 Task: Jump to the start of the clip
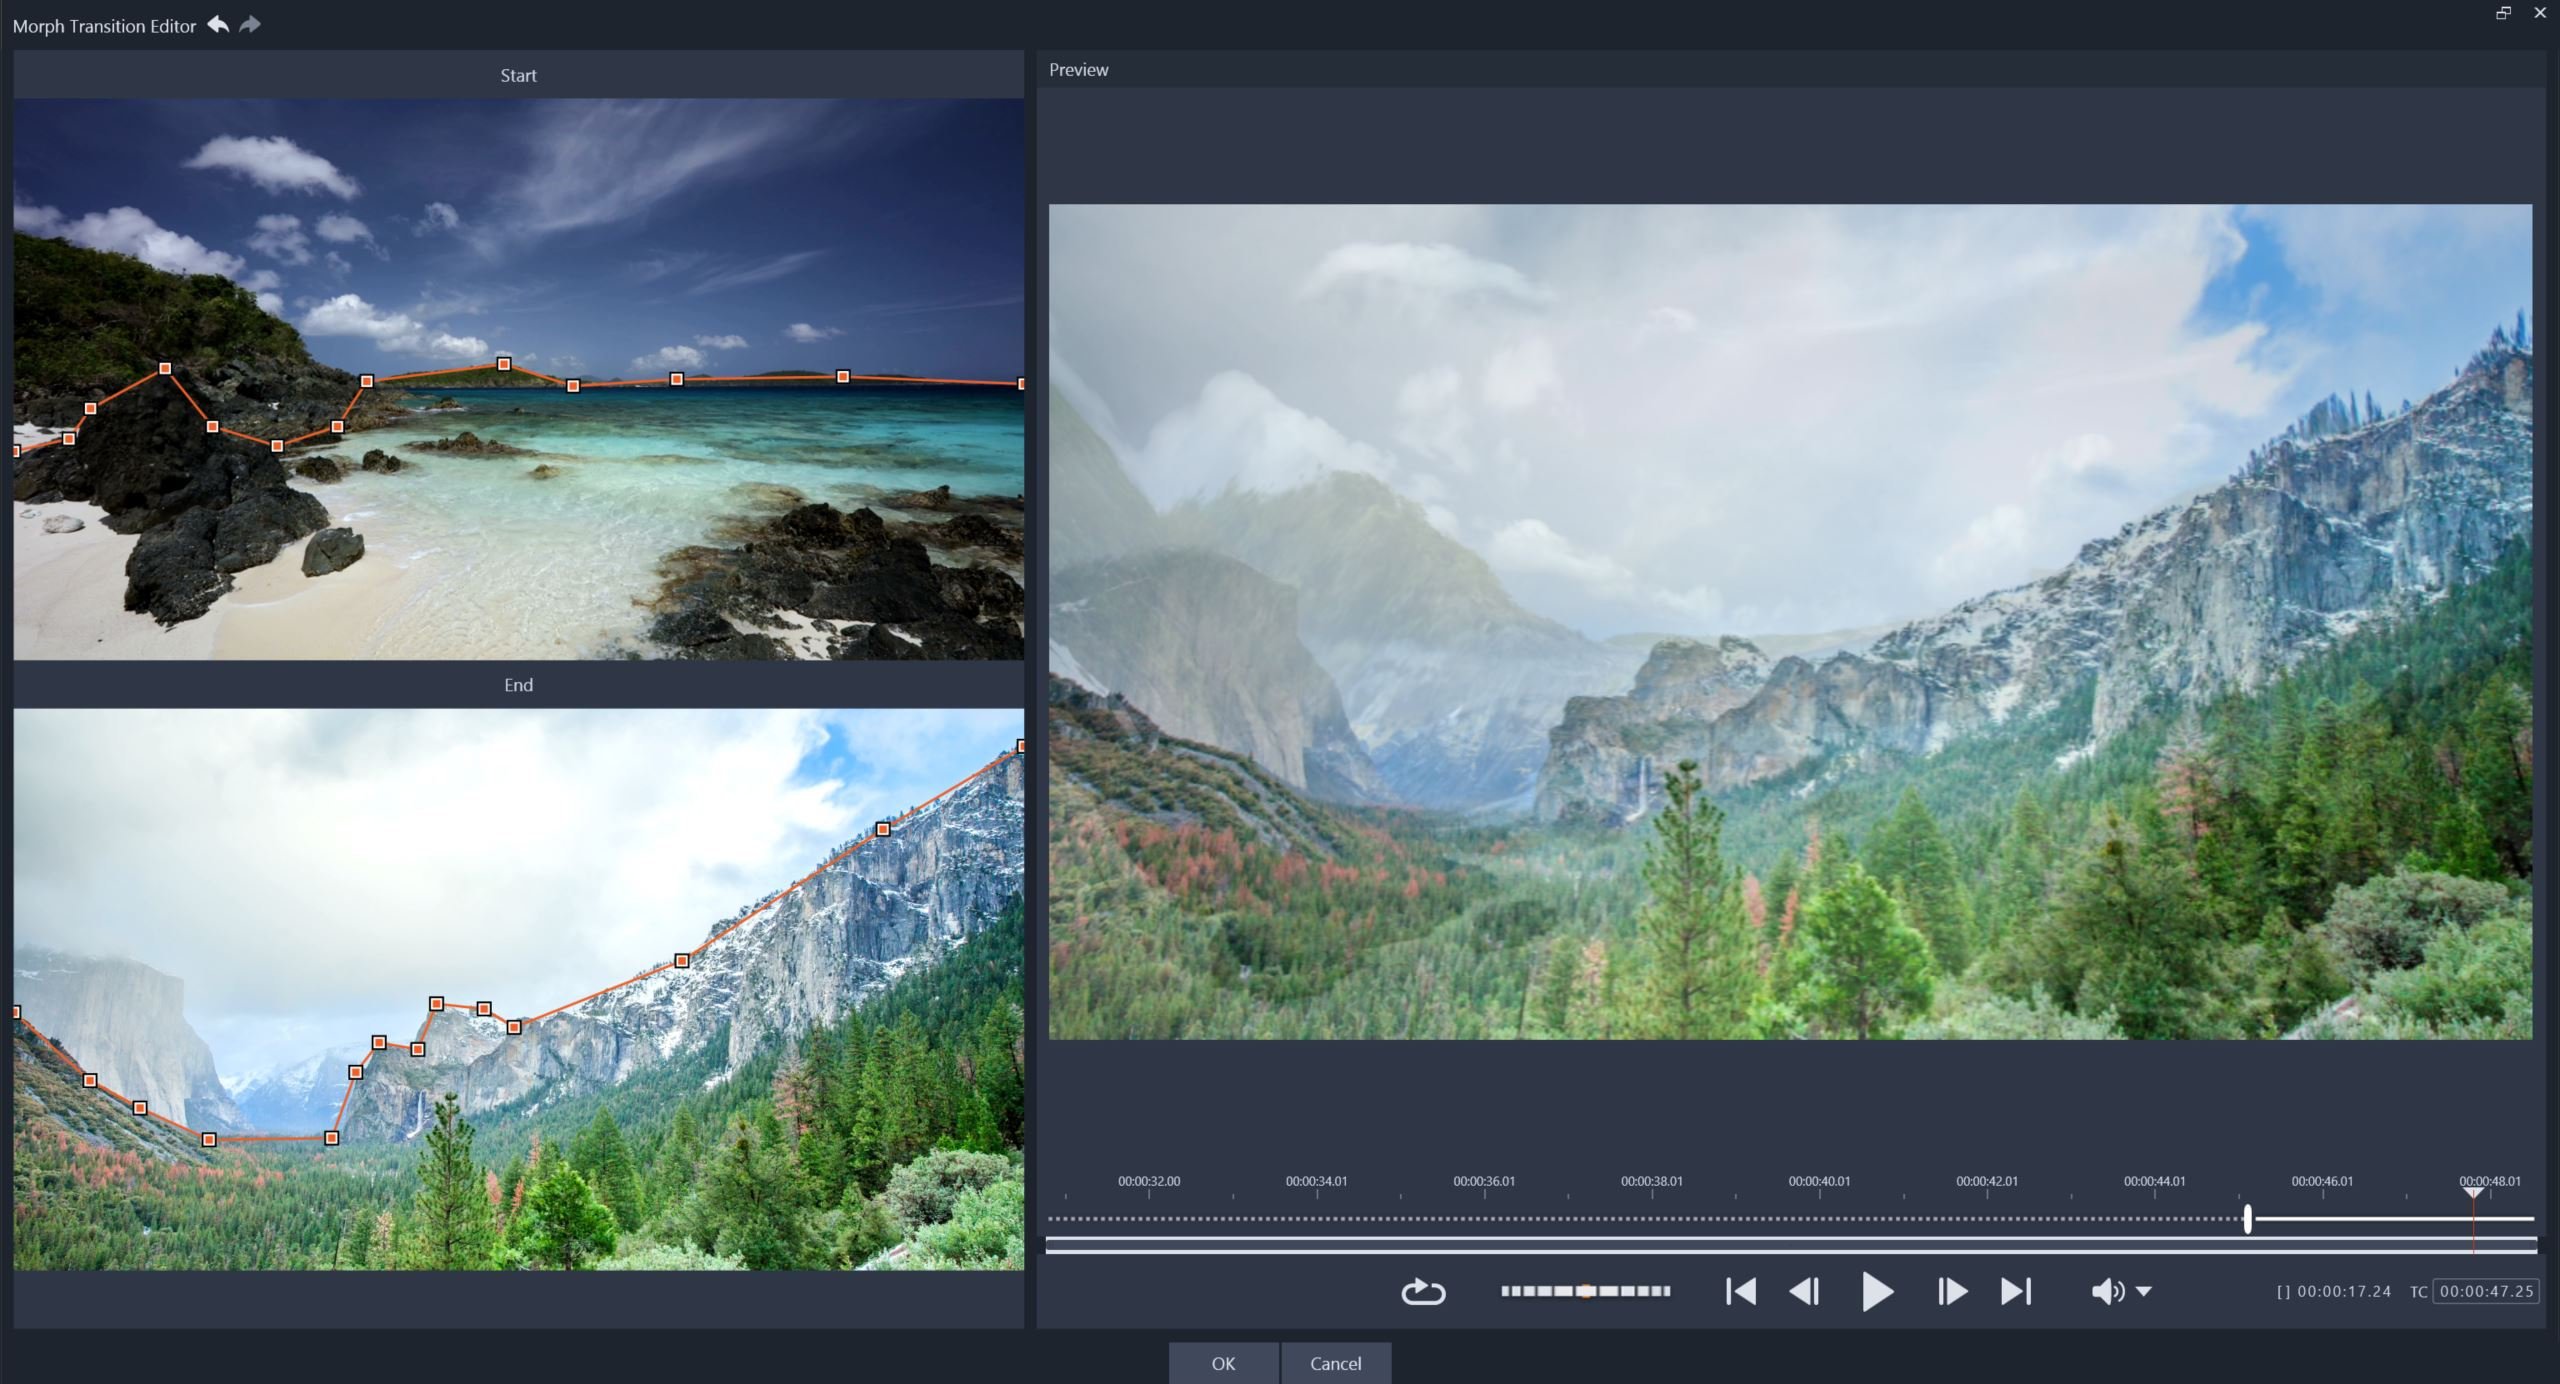pyautogui.click(x=1741, y=1291)
